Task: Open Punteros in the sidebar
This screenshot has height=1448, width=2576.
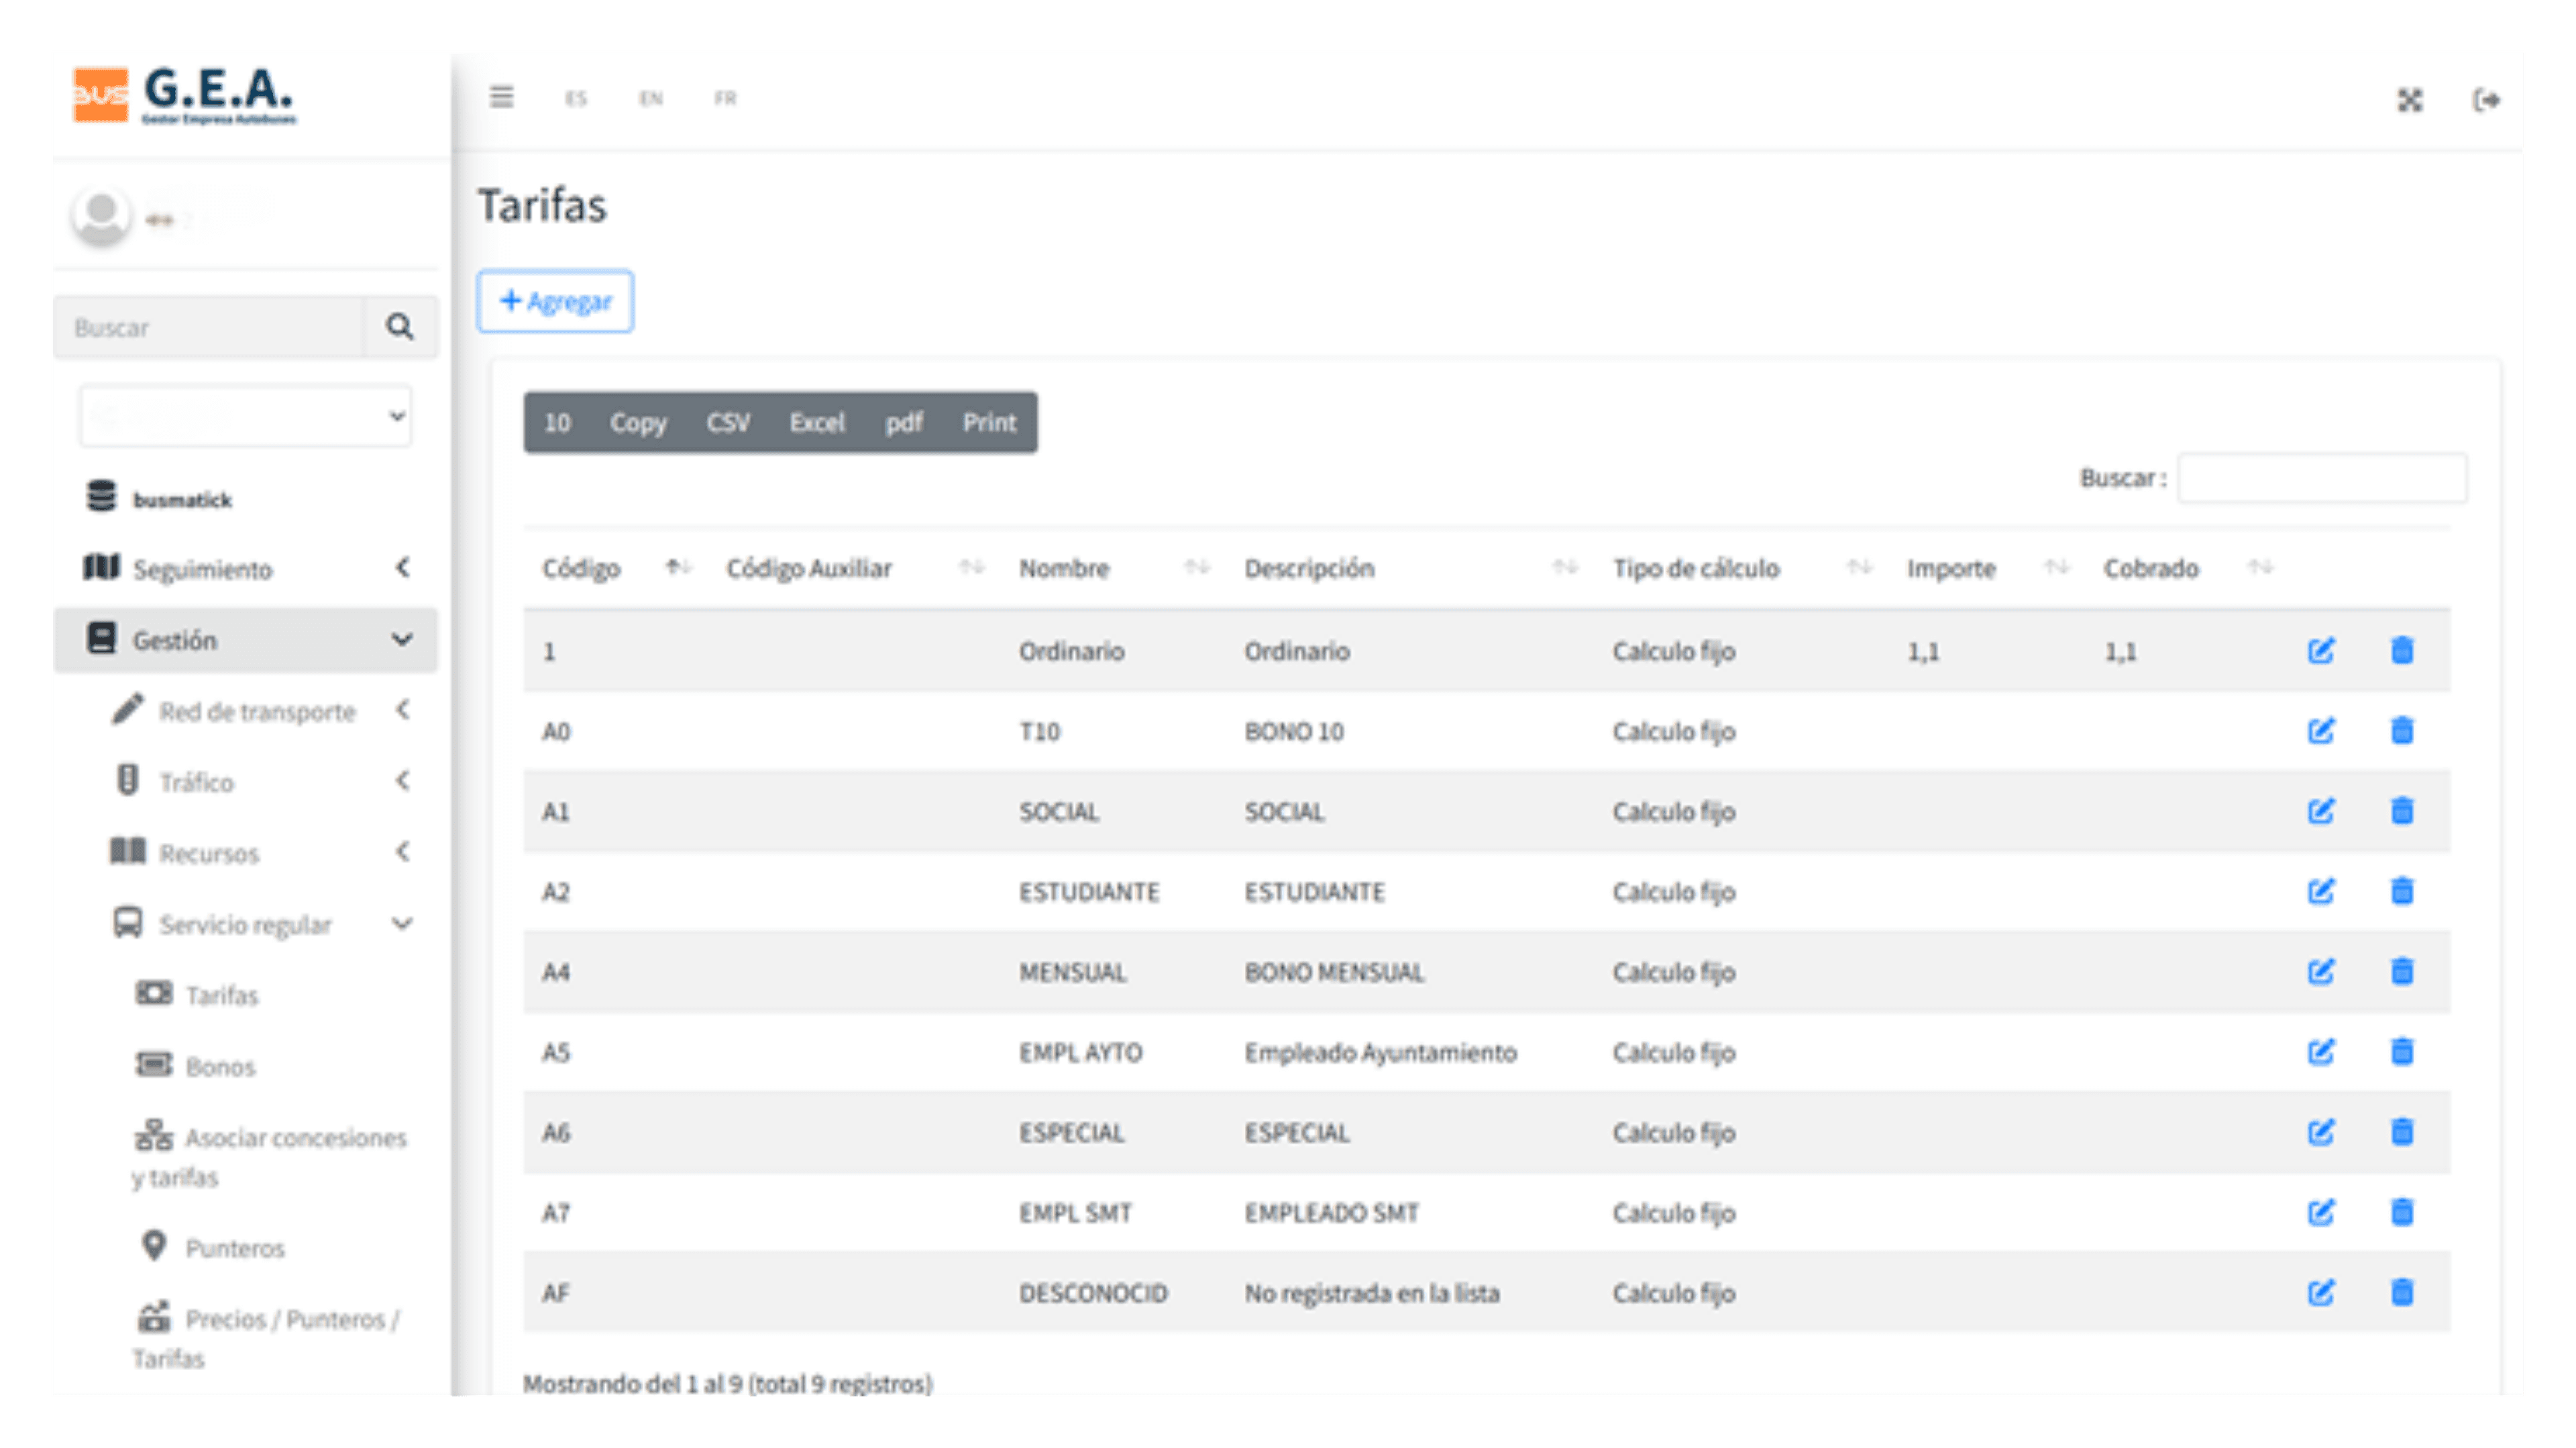Action: point(235,1248)
